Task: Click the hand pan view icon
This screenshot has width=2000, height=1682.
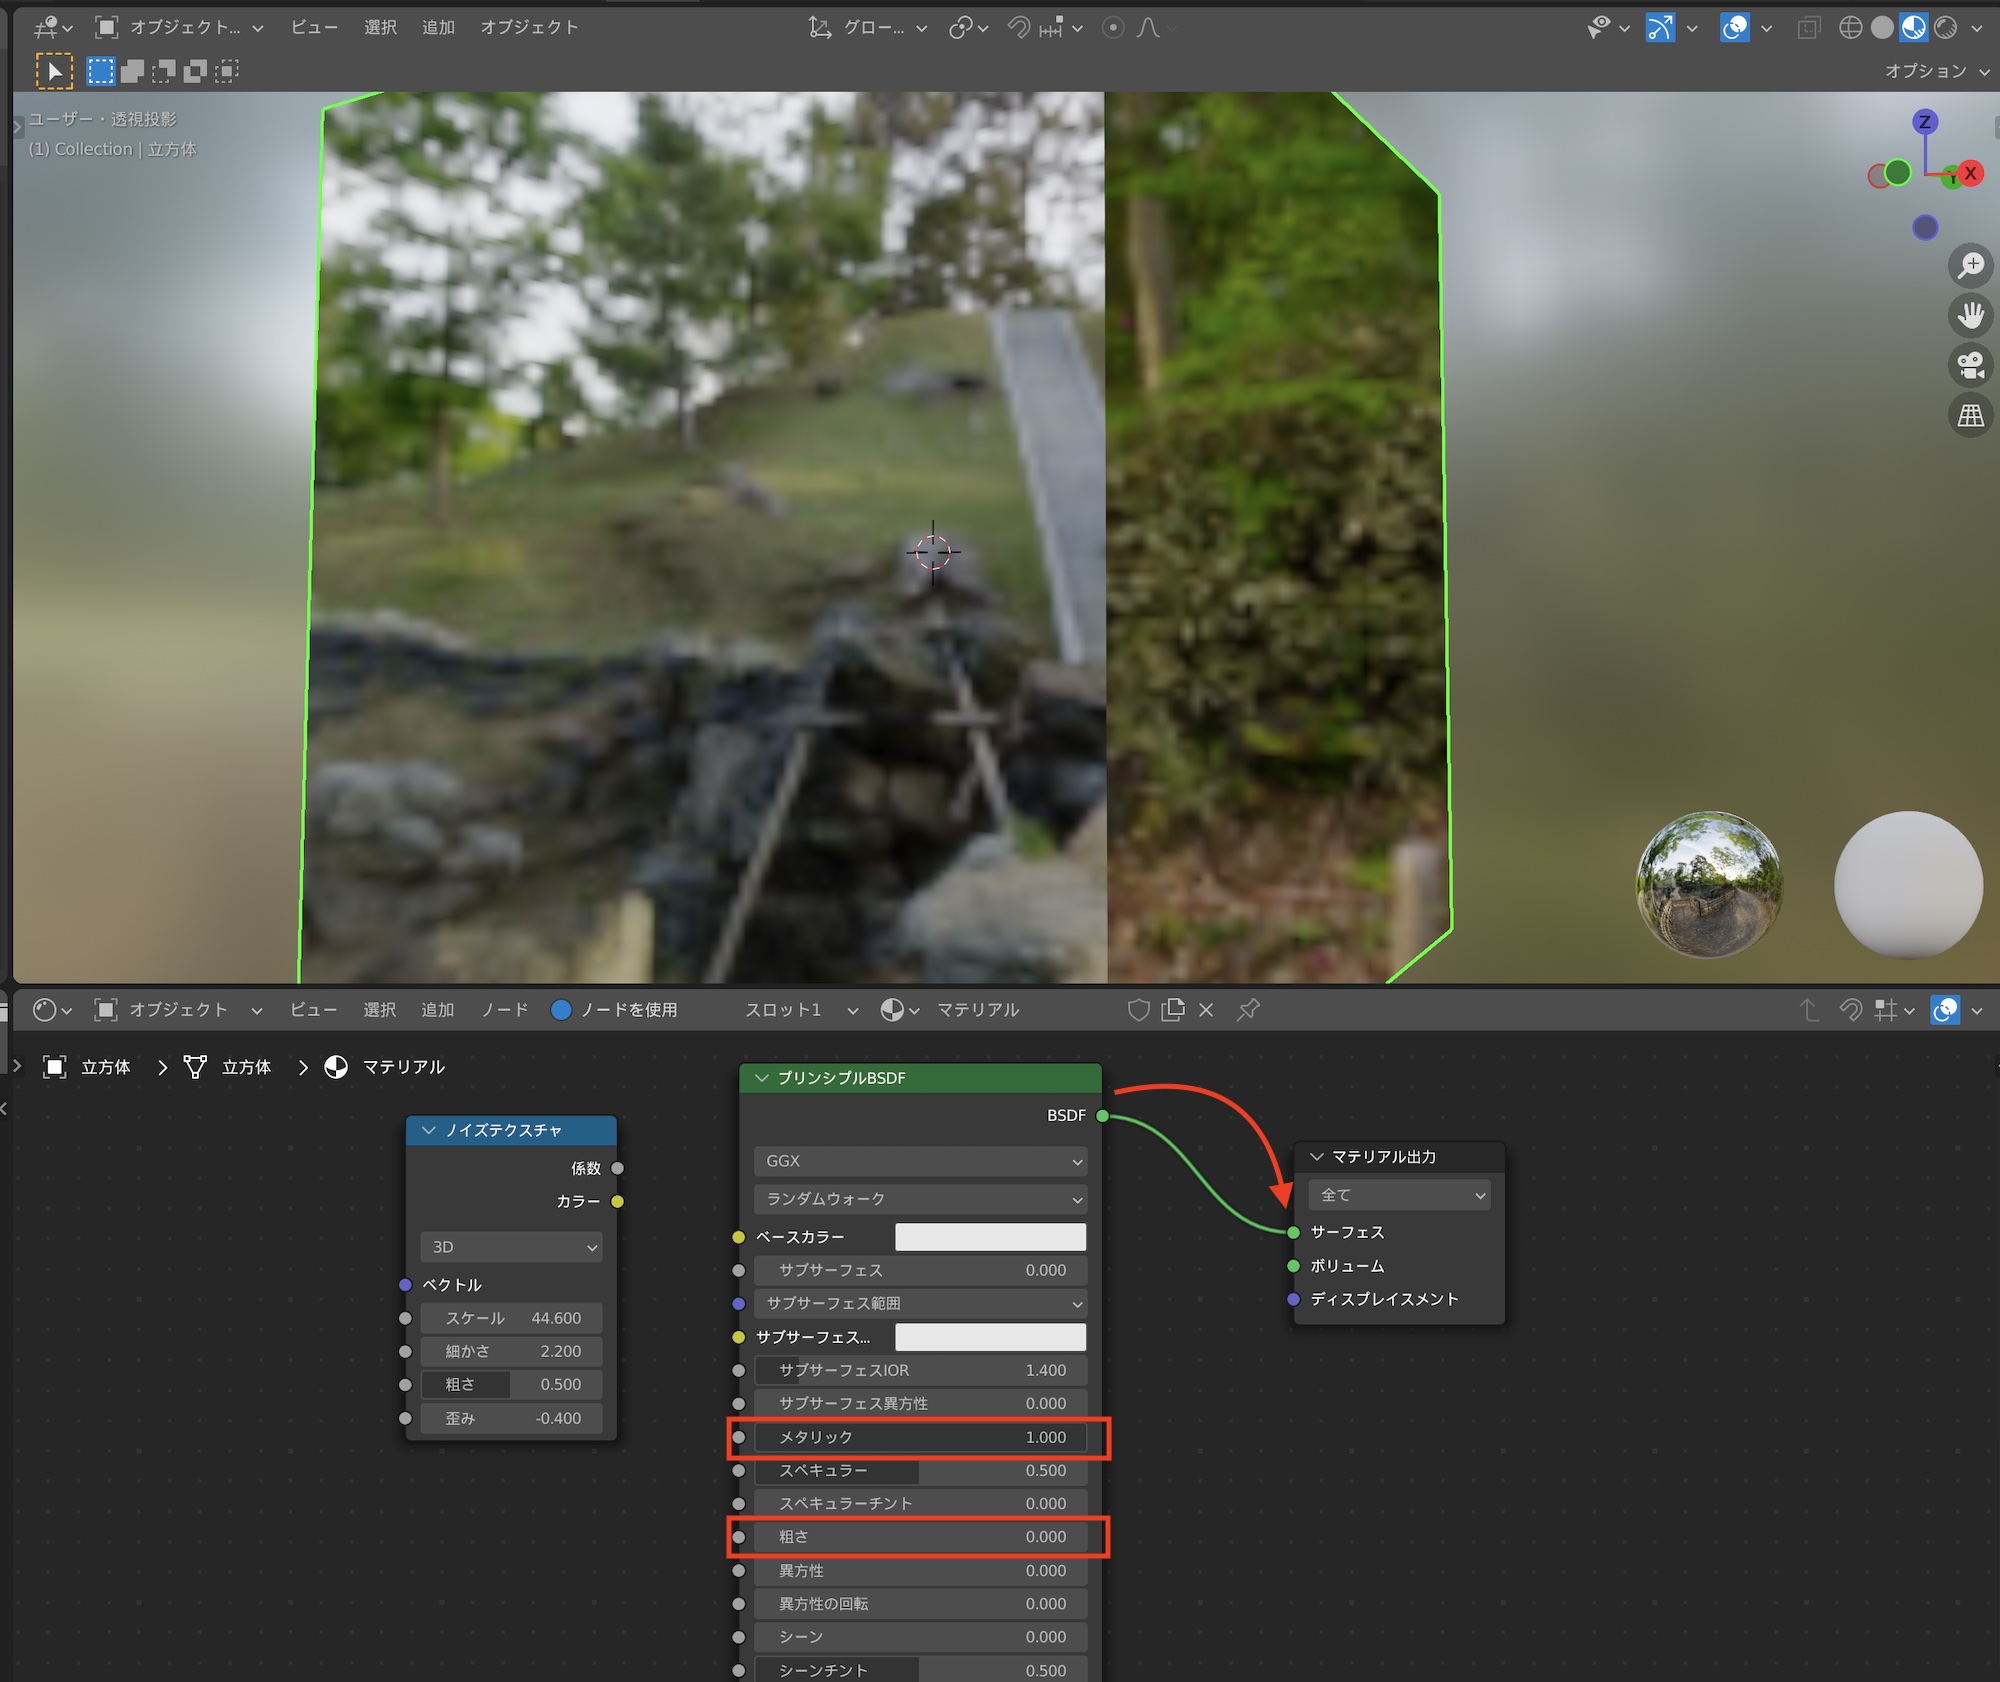Action: pos(1970,316)
